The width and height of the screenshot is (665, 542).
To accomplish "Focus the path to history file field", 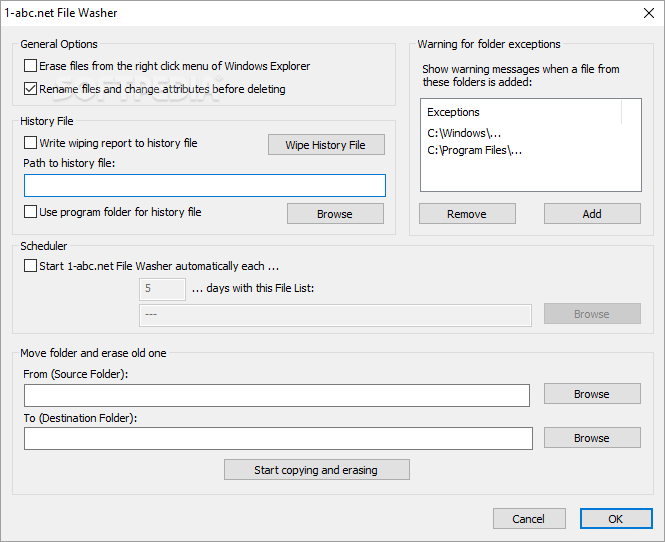I will pyautogui.click(x=205, y=185).
